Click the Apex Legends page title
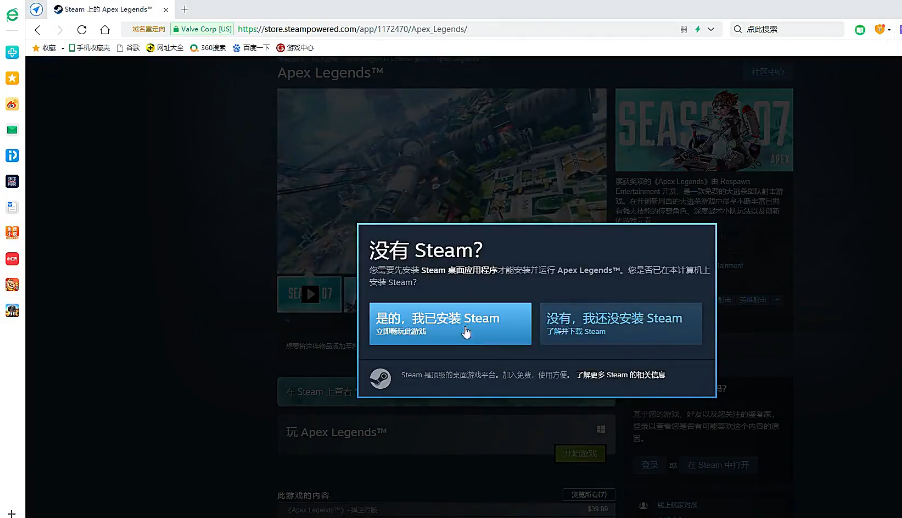 [330, 73]
